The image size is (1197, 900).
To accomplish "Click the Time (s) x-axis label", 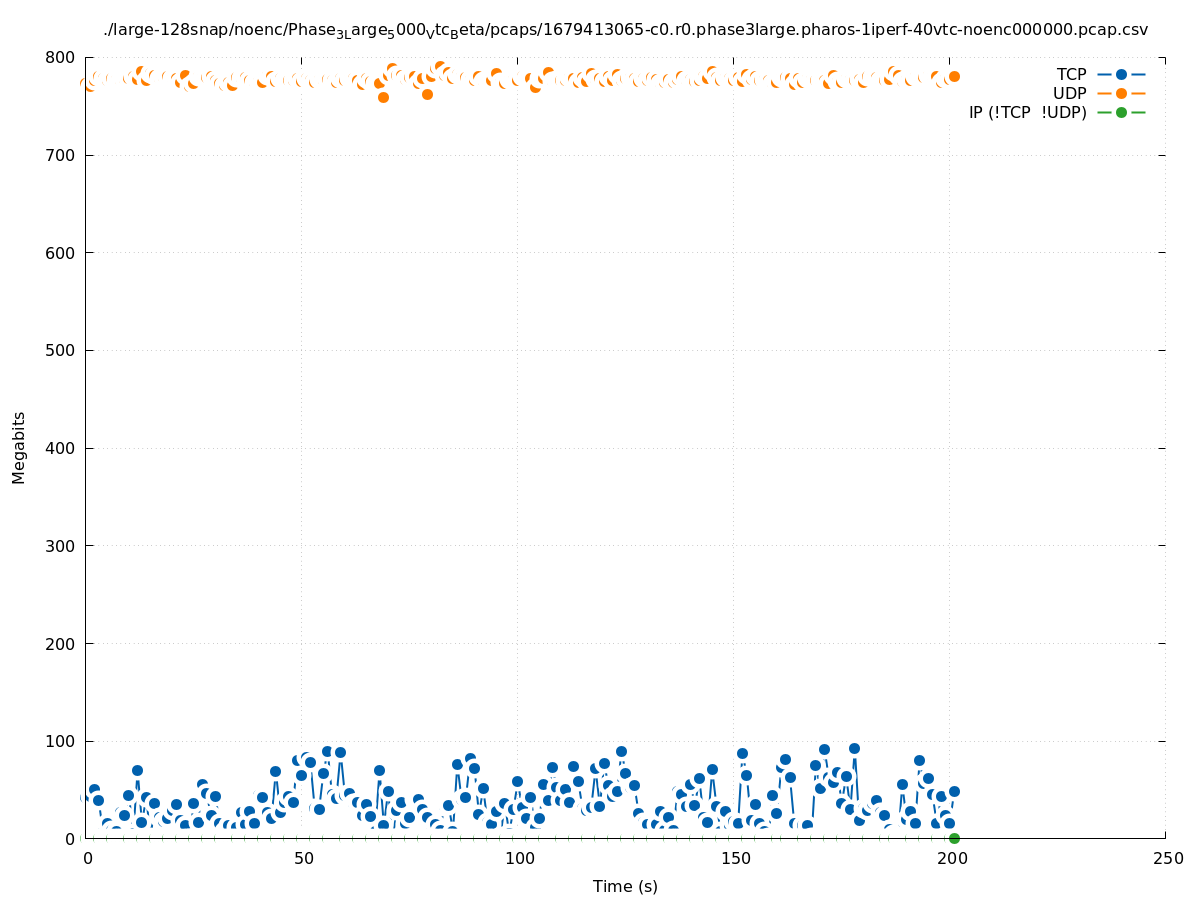I will pyautogui.click(x=625, y=886).
